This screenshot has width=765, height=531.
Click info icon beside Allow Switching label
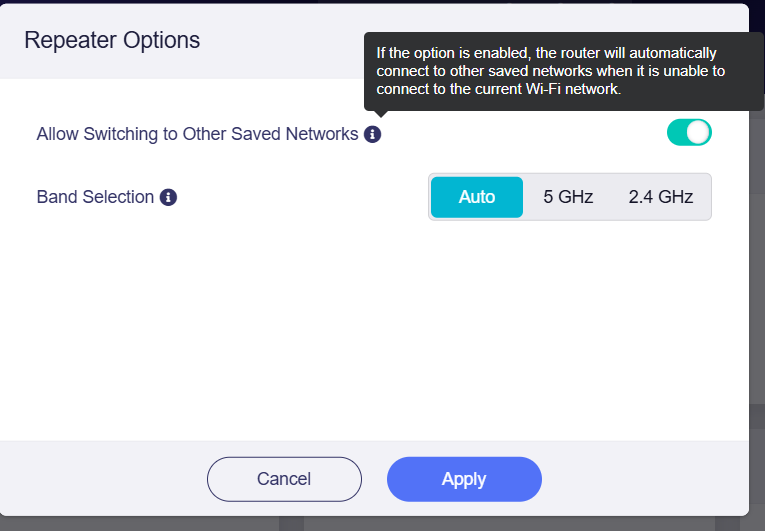click(372, 134)
